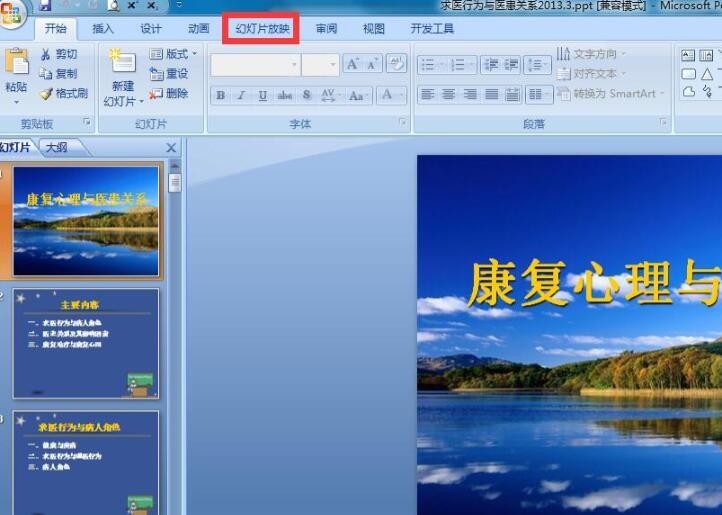The image size is (722, 515).
Task: Open the character spacing AV button
Action: 329,95
